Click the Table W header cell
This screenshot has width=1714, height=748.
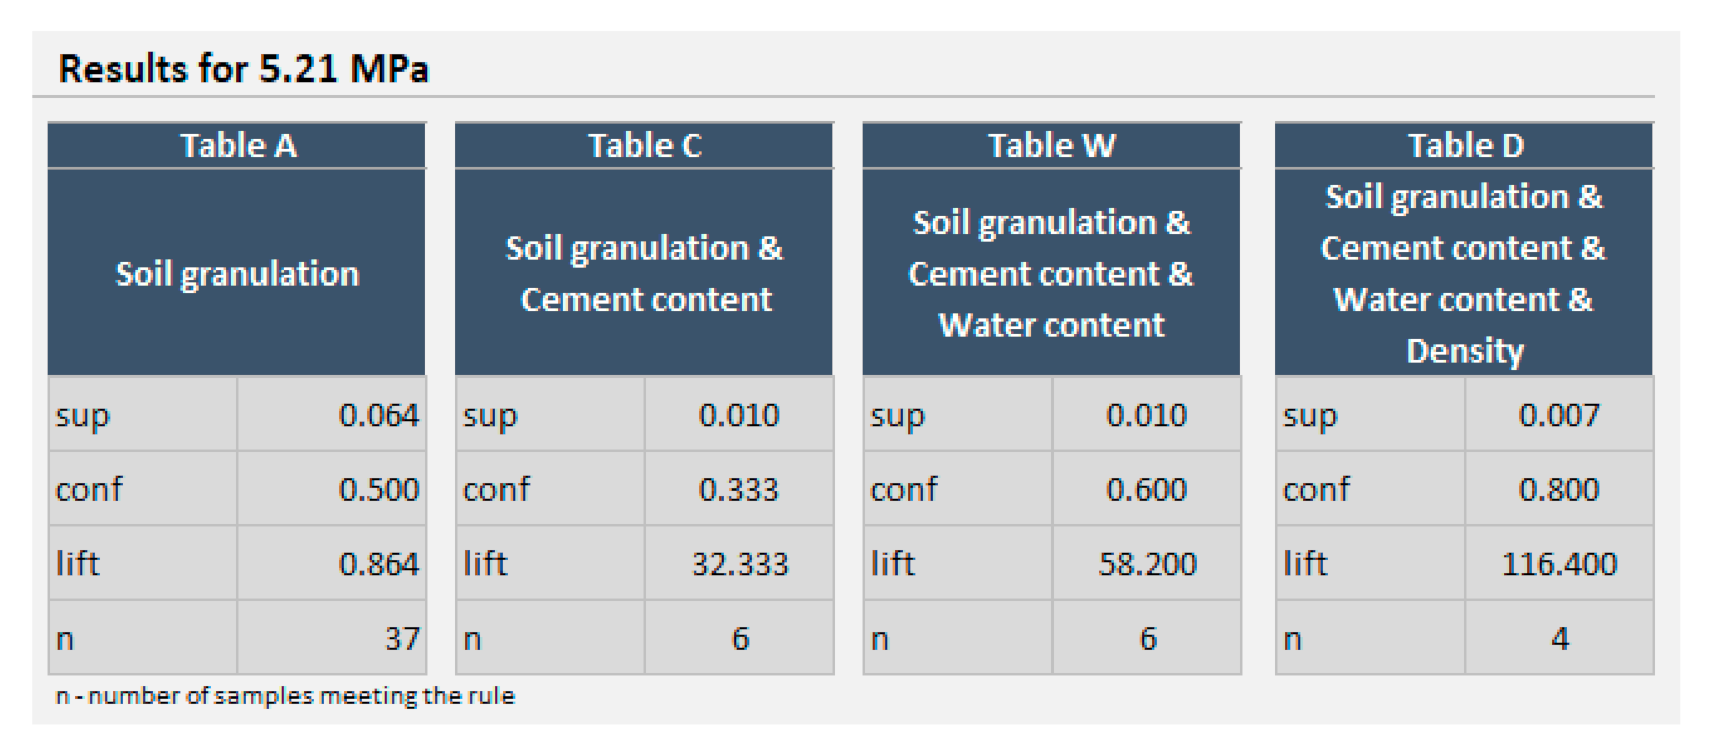[1051, 146]
